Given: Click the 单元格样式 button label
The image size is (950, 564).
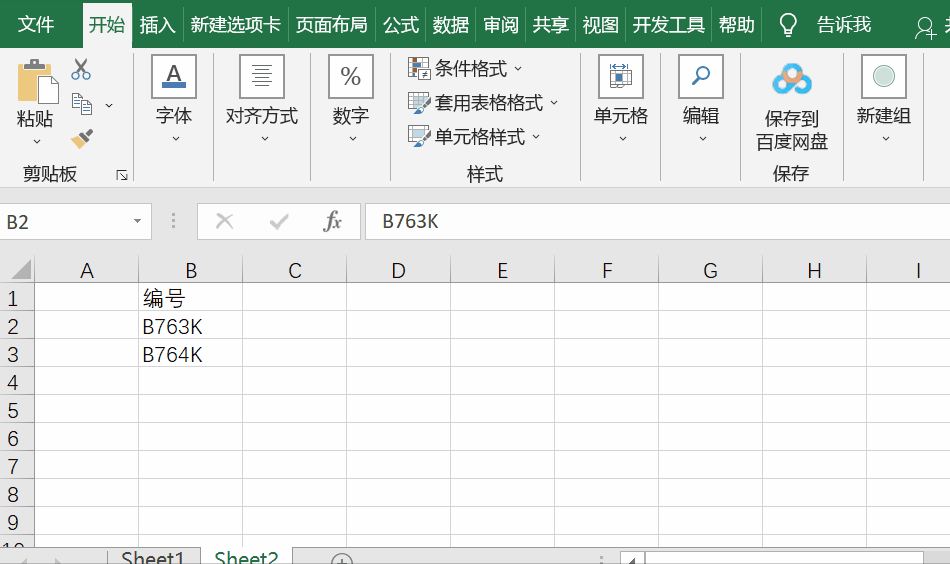Looking at the screenshot, I should click(x=480, y=136).
